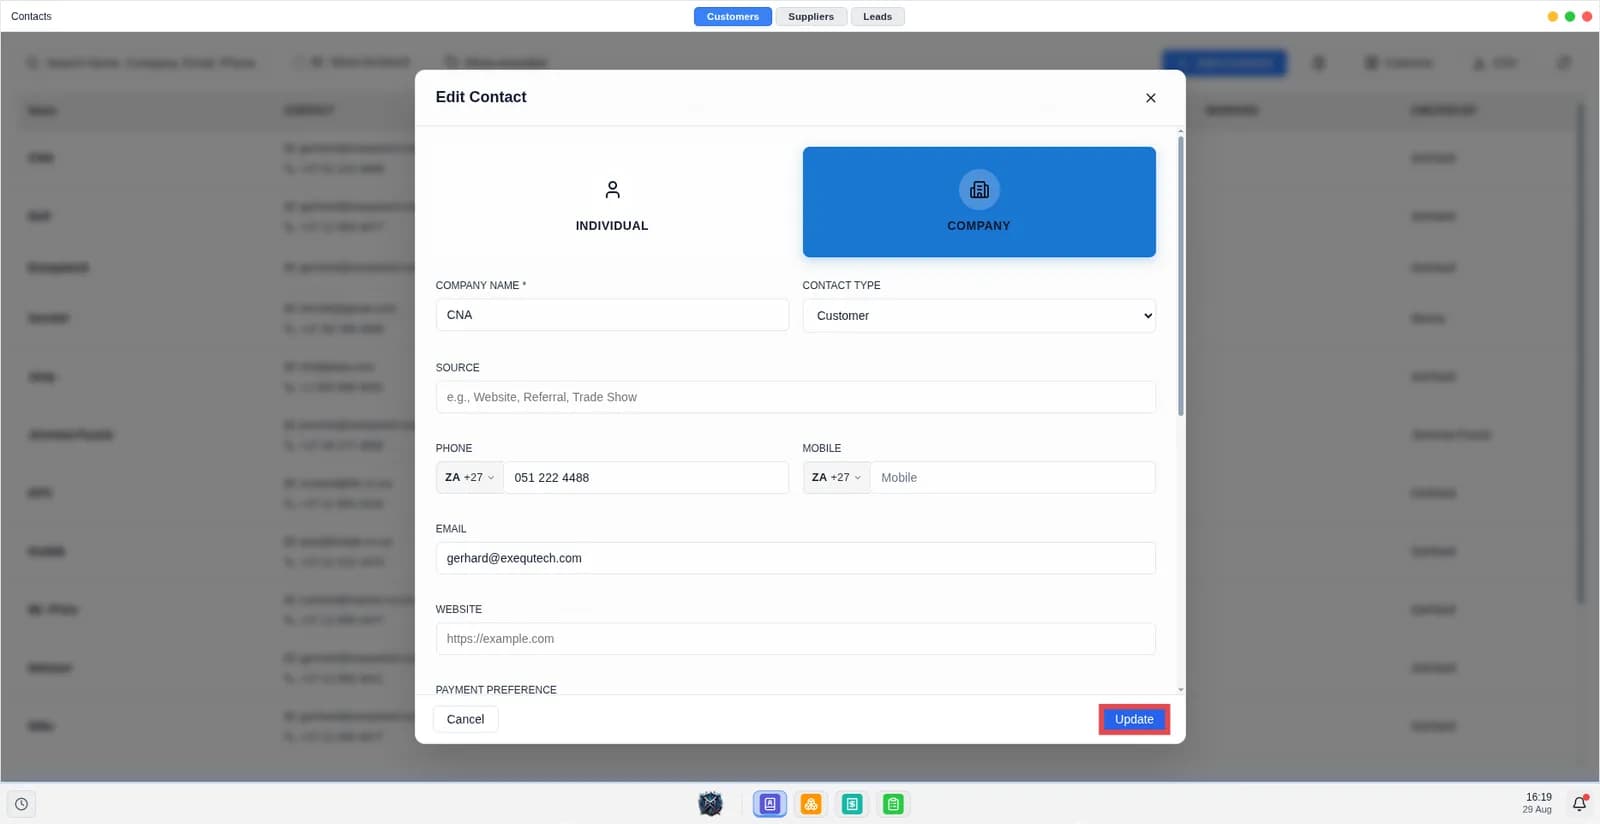
Task: Open the Phone country code selector
Action: click(470, 478)
